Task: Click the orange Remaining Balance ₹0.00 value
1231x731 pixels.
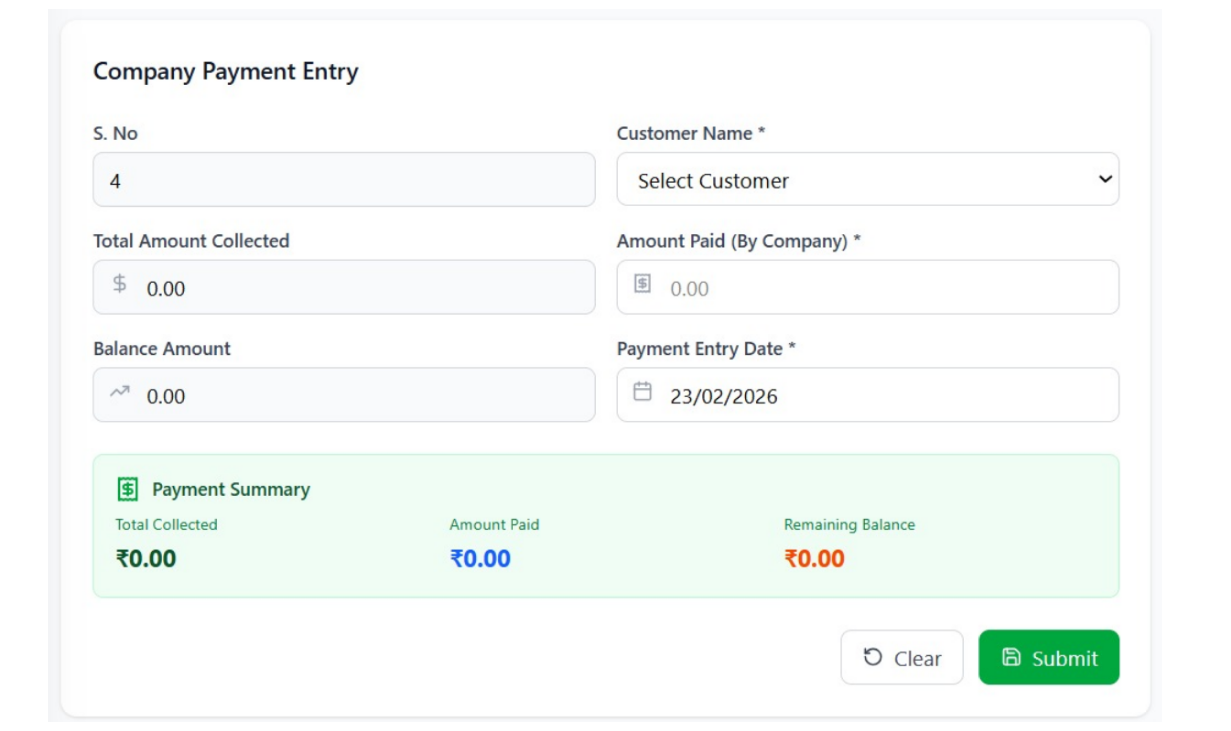Action: click(814, 558)
